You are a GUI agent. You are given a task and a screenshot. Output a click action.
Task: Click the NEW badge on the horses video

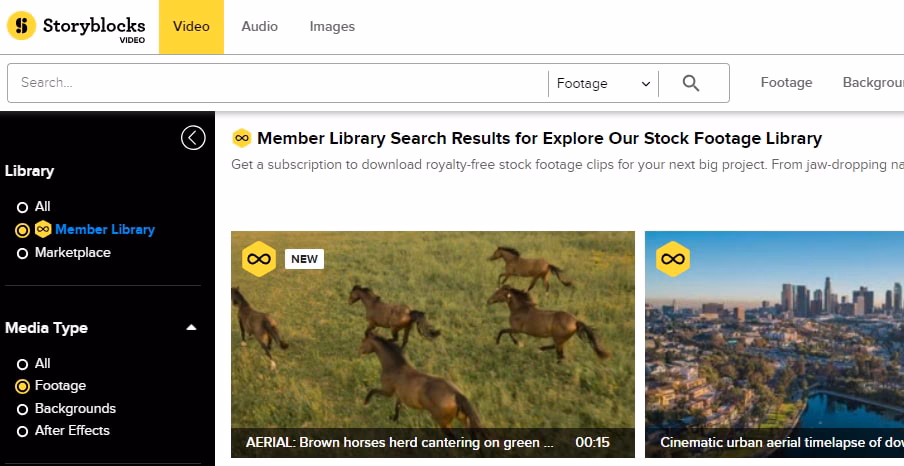[304, 259]
